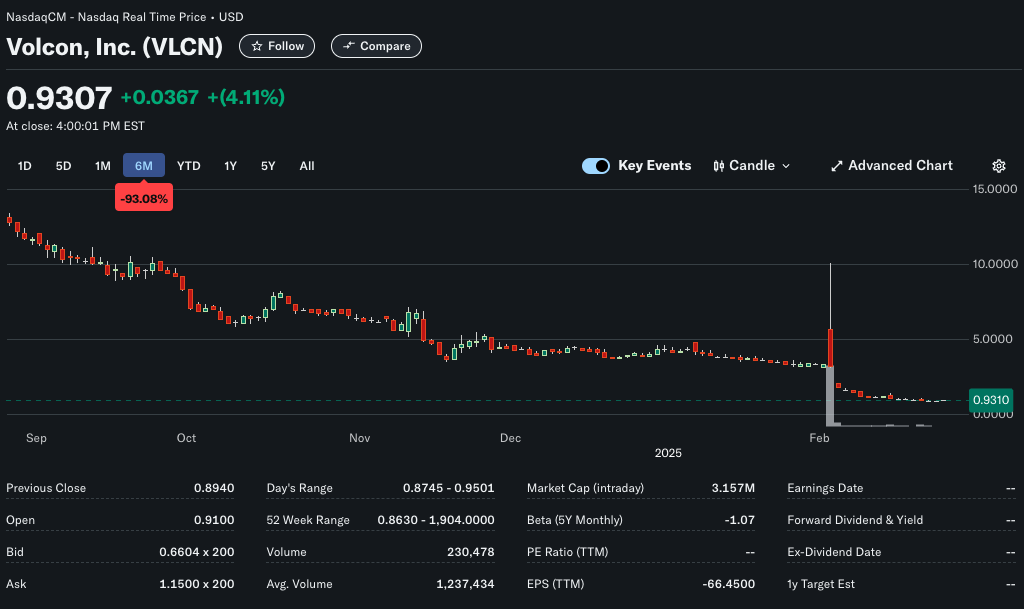Click the 0.9310 current price marker
The height and width of the screenshot is (609, 1024).
pyautogui.click(x=991, y=399)
